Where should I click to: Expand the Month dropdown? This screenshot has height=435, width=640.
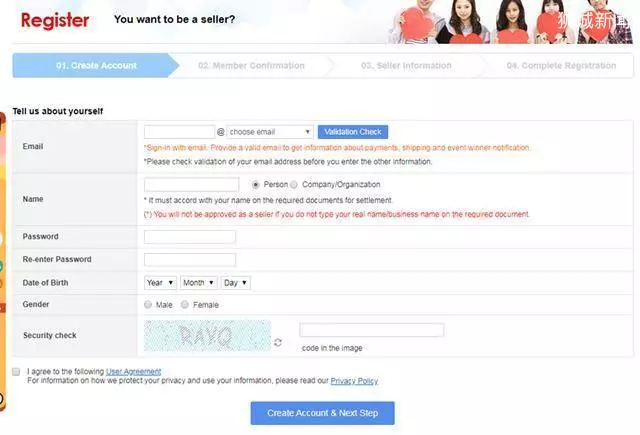click(198, 282)
